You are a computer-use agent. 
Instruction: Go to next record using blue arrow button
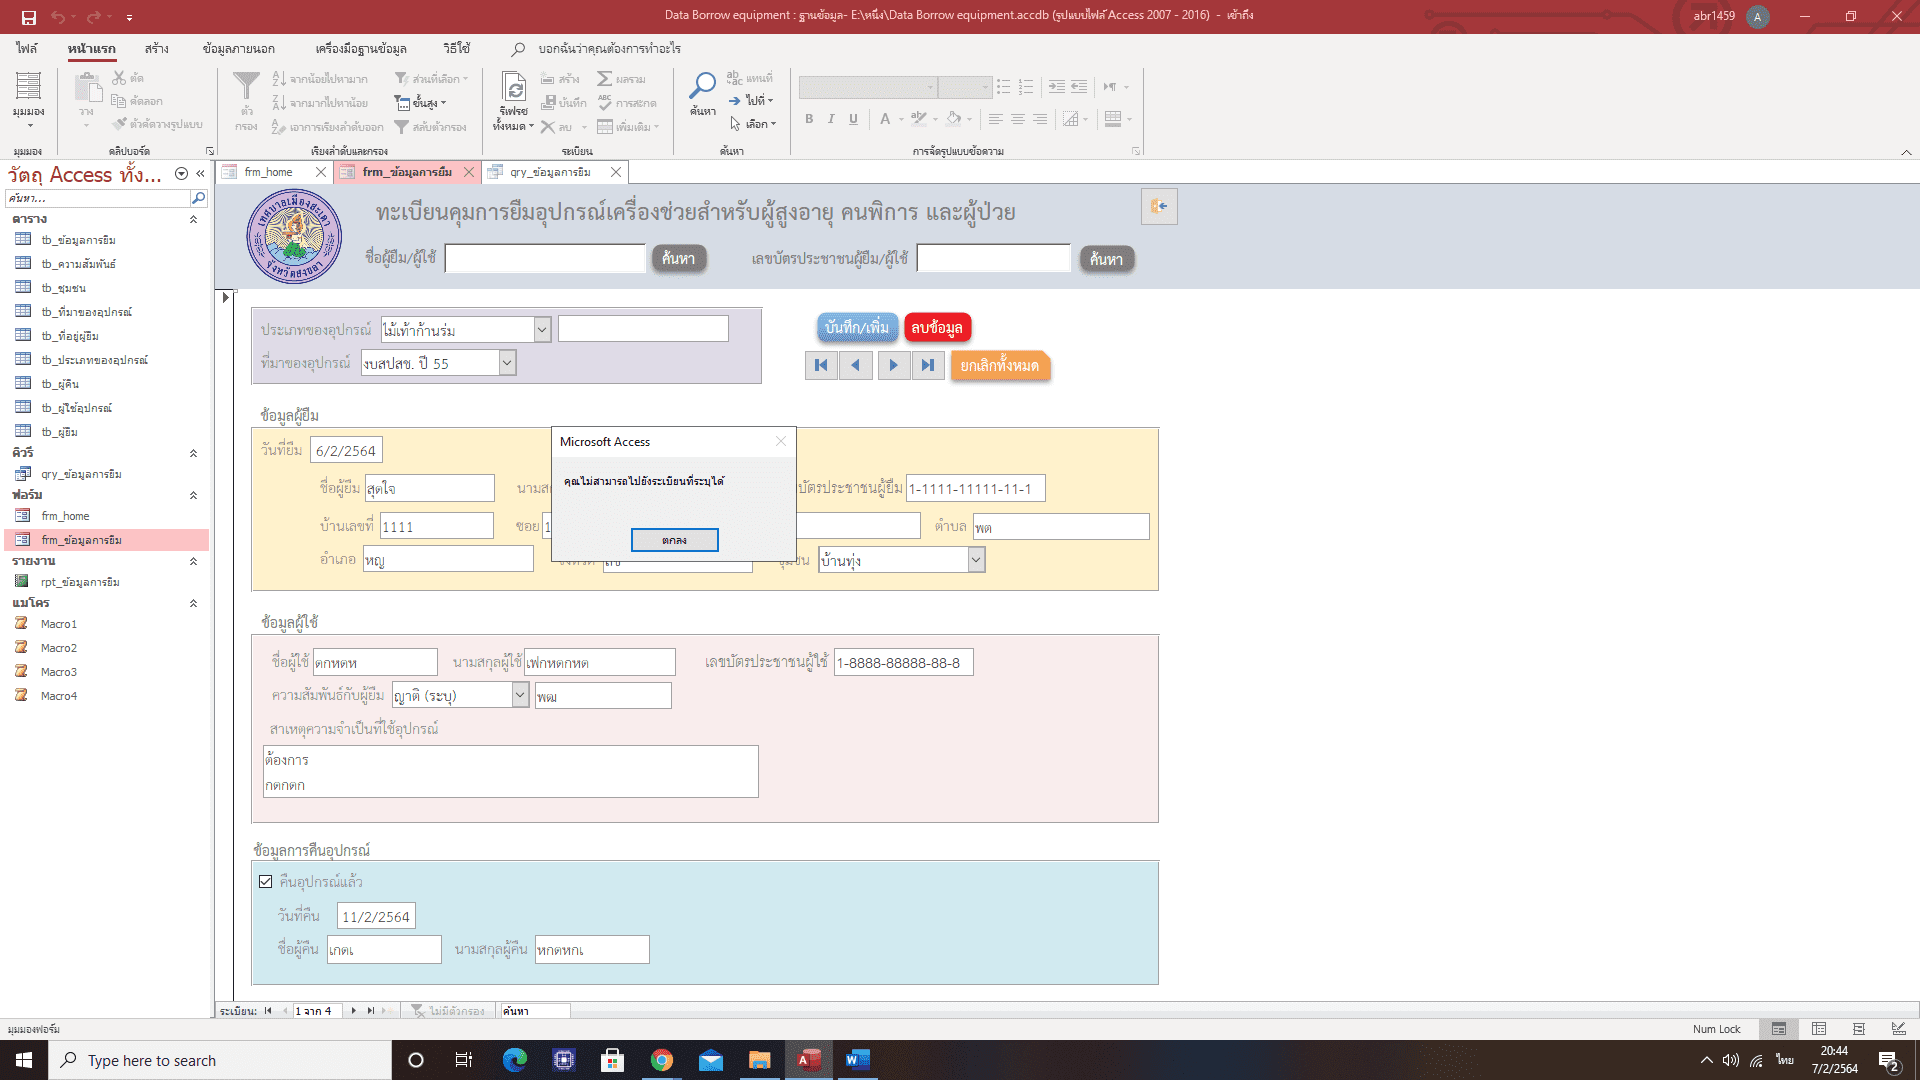pos(893,365)
